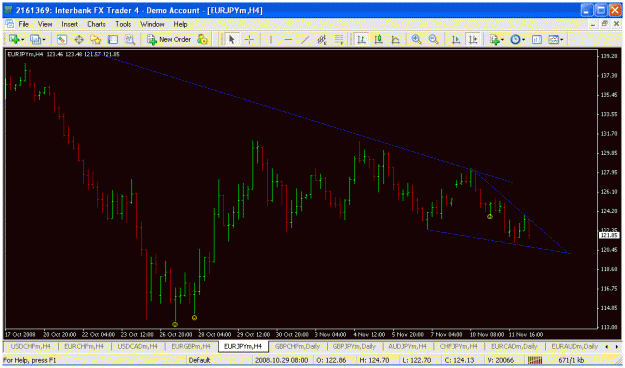Click the H: 124.70 status bar value
This screenshot has width=625, height=368.
click(374, 360)
